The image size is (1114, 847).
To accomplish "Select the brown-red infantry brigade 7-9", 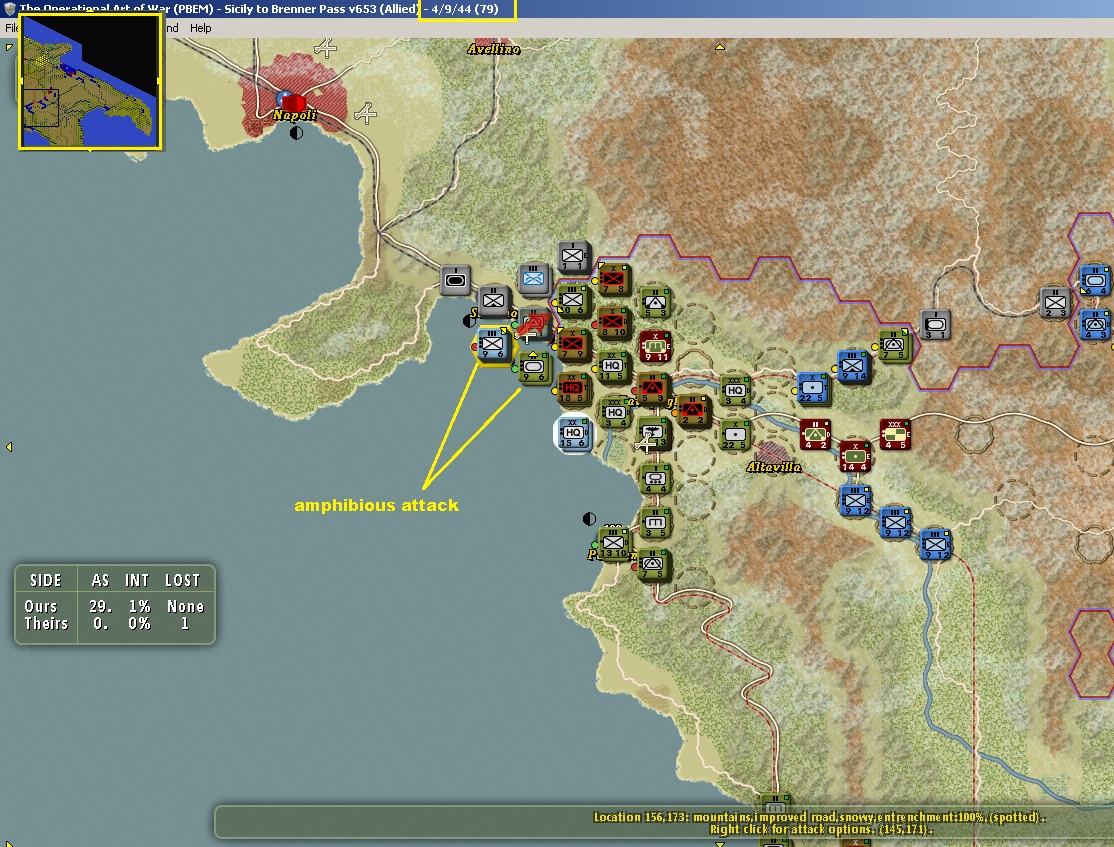I will (x=573, y=346).
